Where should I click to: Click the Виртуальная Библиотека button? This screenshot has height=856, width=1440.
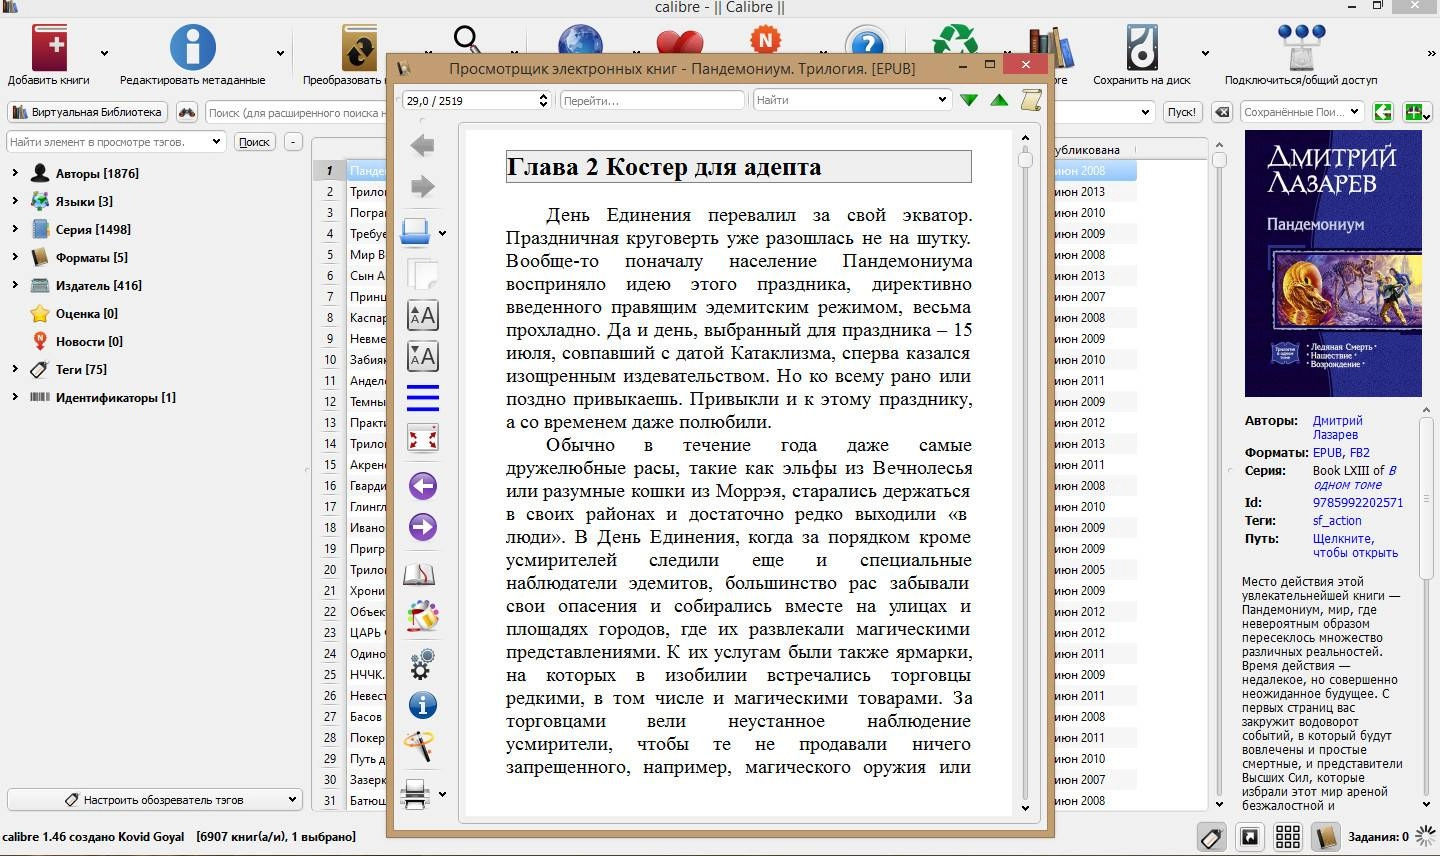point(88,112)
